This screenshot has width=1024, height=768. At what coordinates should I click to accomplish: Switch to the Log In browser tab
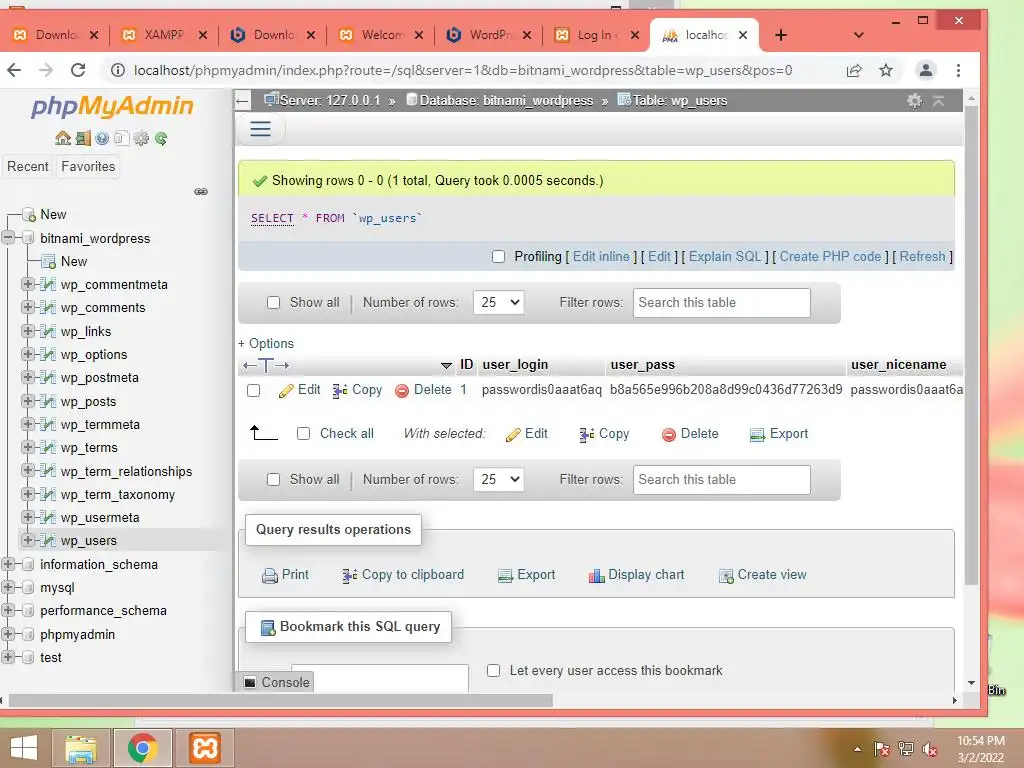(x=594, y=35)
